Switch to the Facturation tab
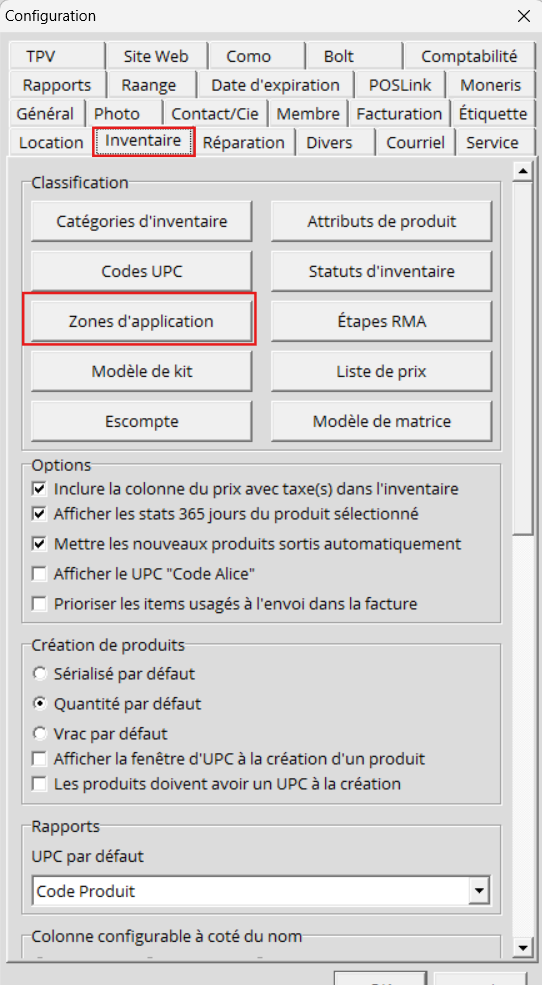 tap(399, 114)
